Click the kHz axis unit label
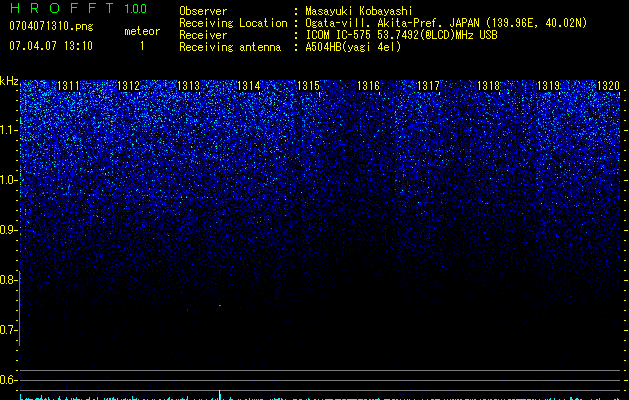The height and width of the screenshot is (400, 629). click(x=9, y=81)
